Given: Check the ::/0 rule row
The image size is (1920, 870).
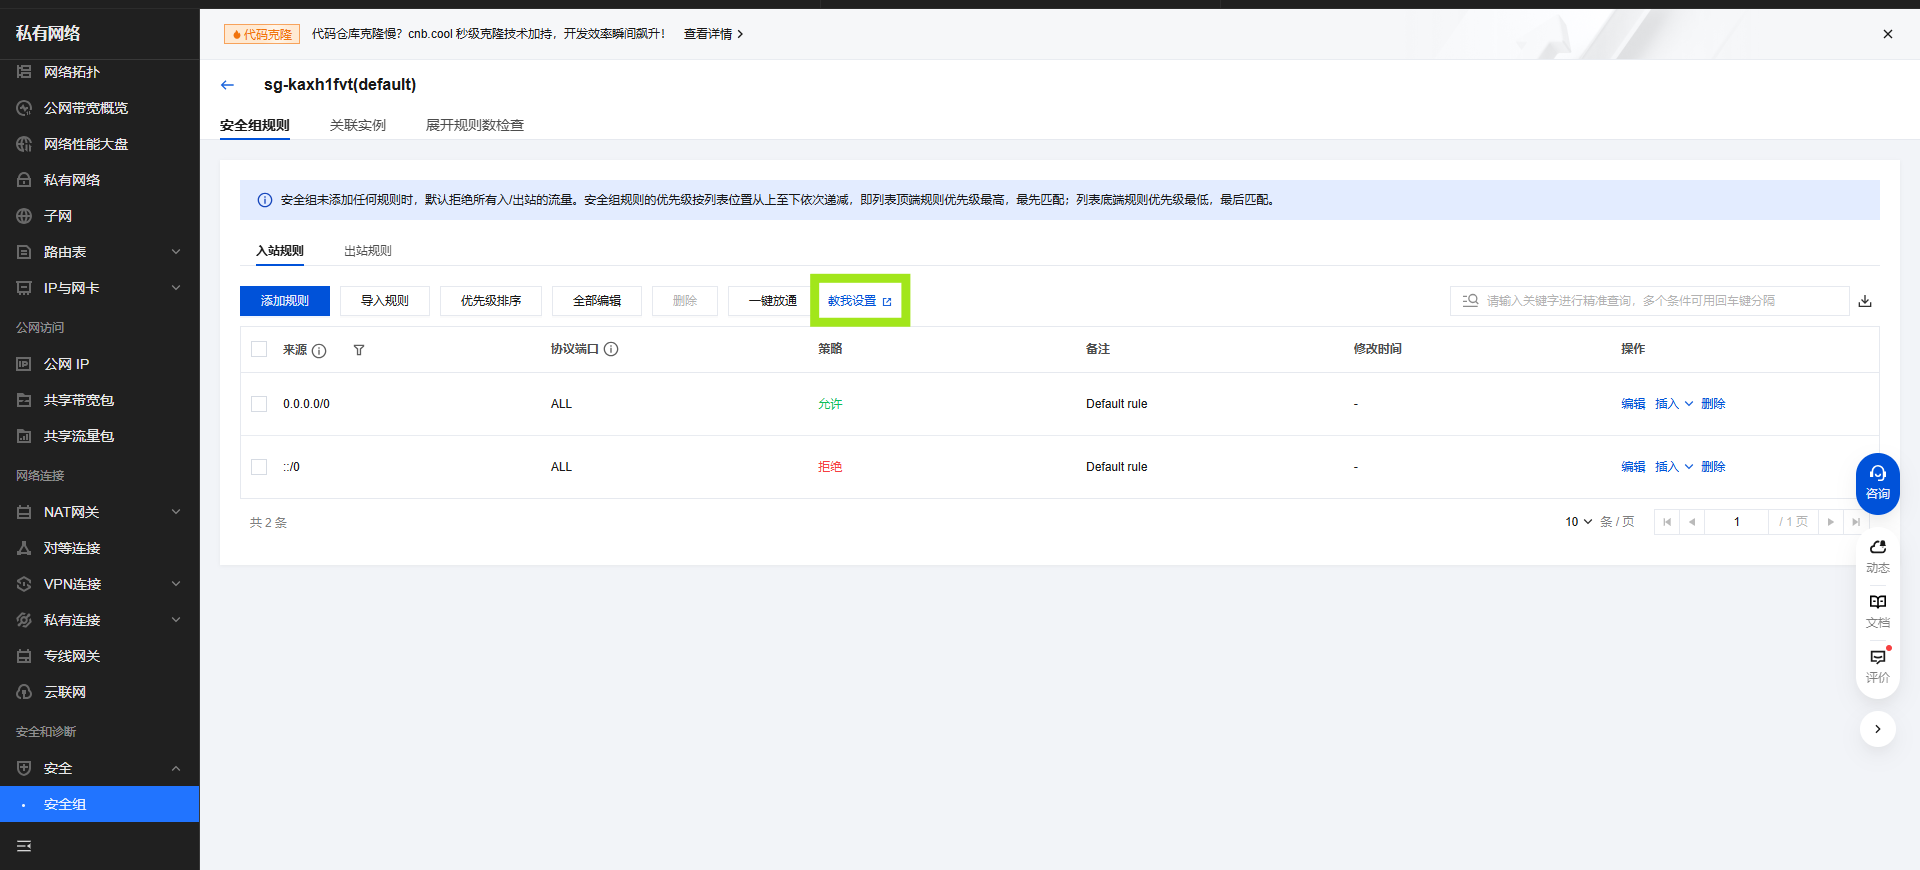Looking at the screenshot, I should (x=259, y=467).
